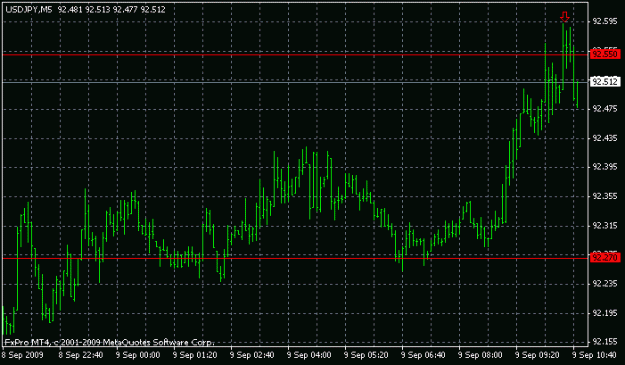Click the 92.595 price scale value
The image size is (625, 365).
point(605,21)
